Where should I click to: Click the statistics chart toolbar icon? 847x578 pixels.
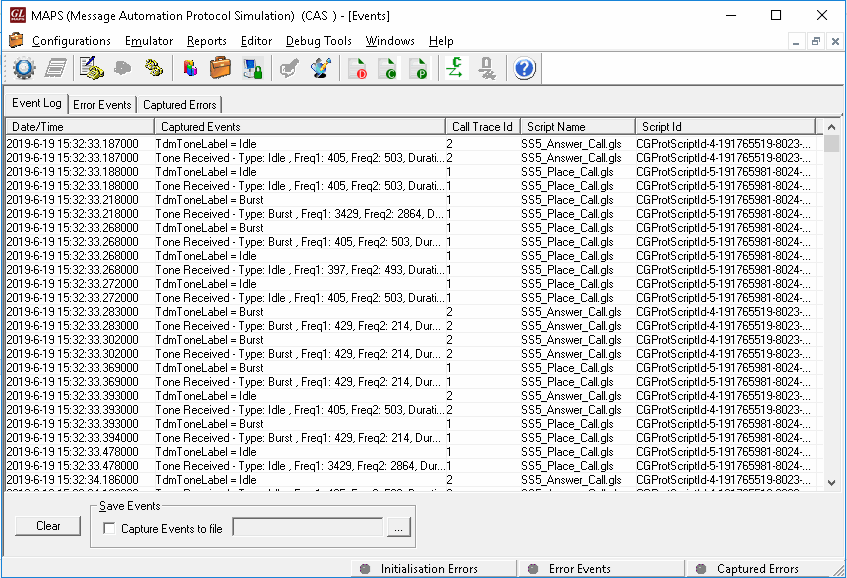coord(190,67)
